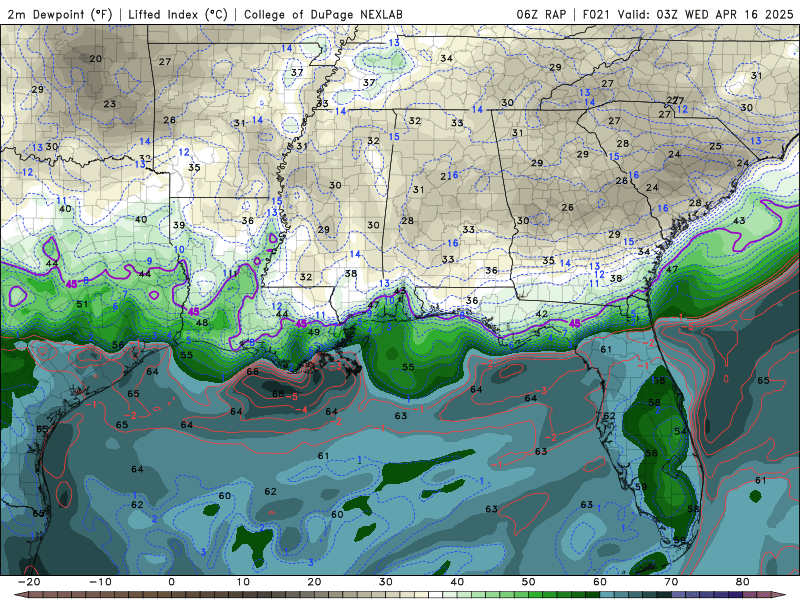Click the 68 dewpoint value near Louisiana coast

[278, 393]
